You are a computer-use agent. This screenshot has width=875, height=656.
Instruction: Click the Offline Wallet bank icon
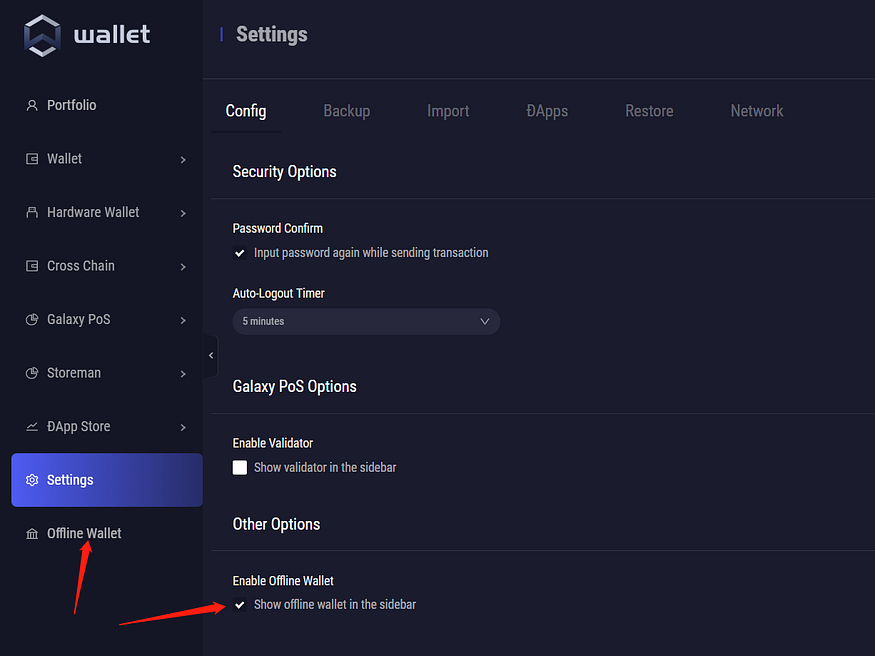[x=32, y=534]
